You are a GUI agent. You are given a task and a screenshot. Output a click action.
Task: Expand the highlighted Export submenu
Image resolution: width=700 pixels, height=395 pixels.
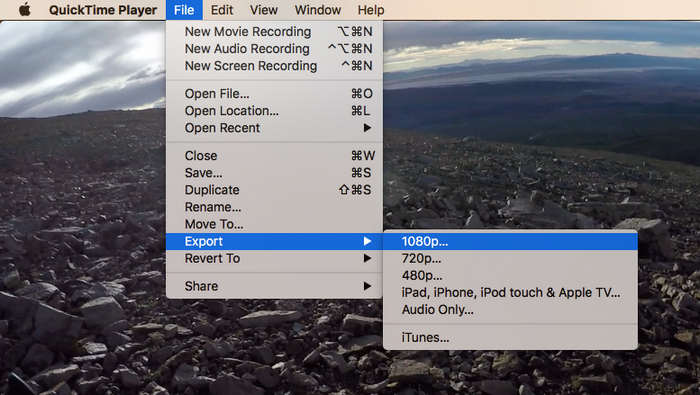coord(274,241)
